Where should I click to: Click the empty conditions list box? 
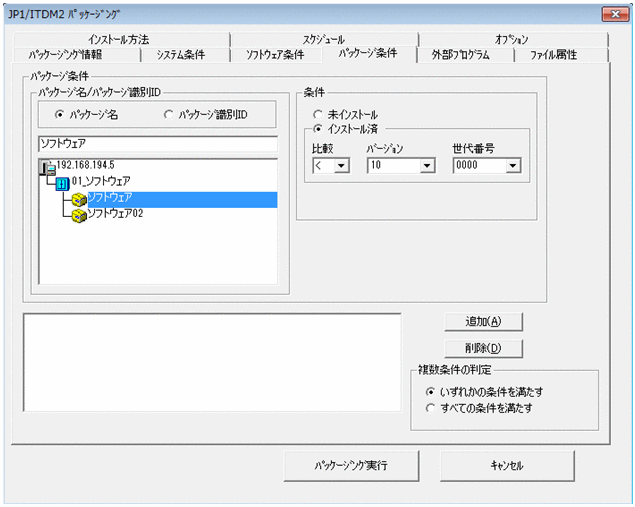tap(213, 362)
